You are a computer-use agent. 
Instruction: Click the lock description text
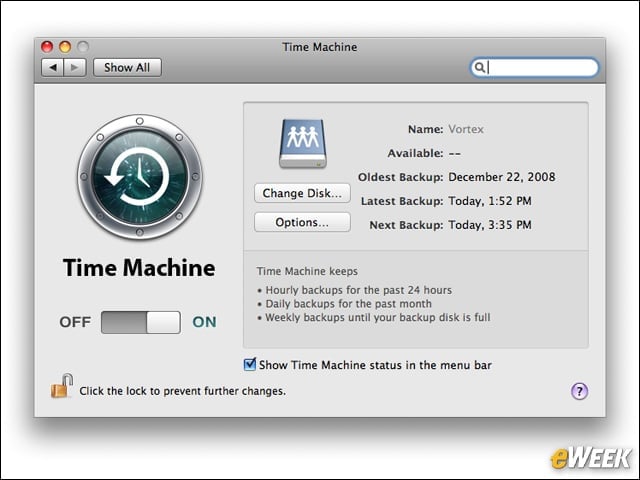click(x=182, y=391)
